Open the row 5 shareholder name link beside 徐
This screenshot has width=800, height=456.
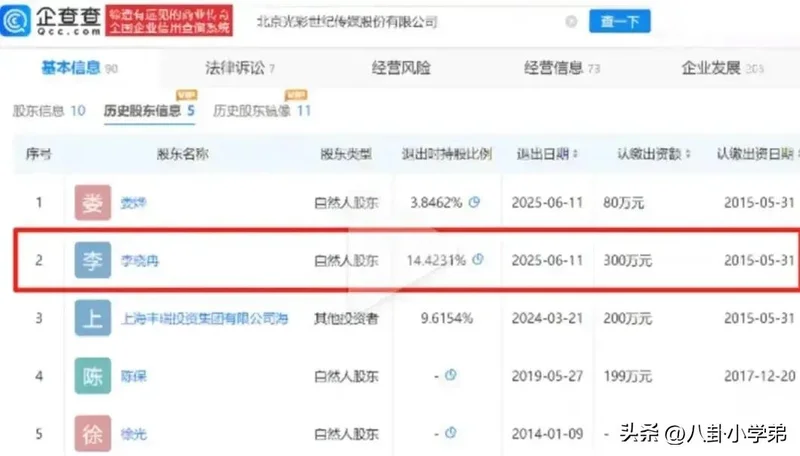coord(134,434)
